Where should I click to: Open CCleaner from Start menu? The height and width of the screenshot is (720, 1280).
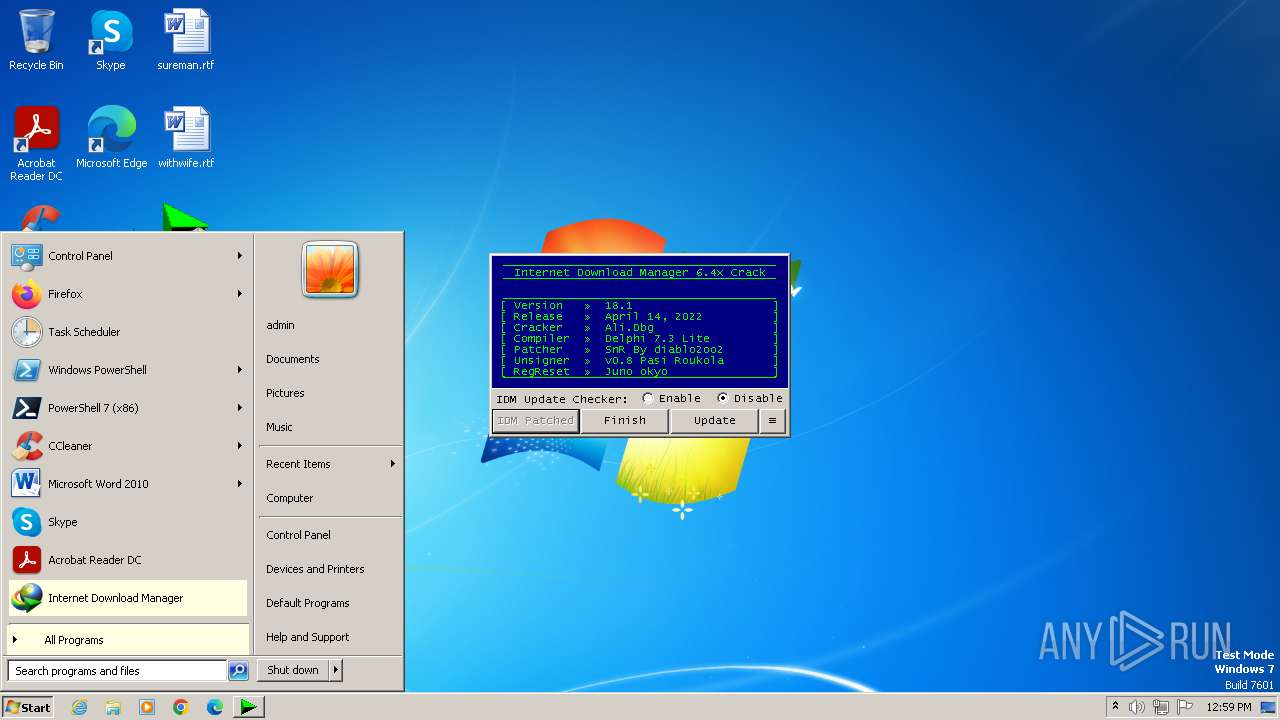click(x=127, y=446)
